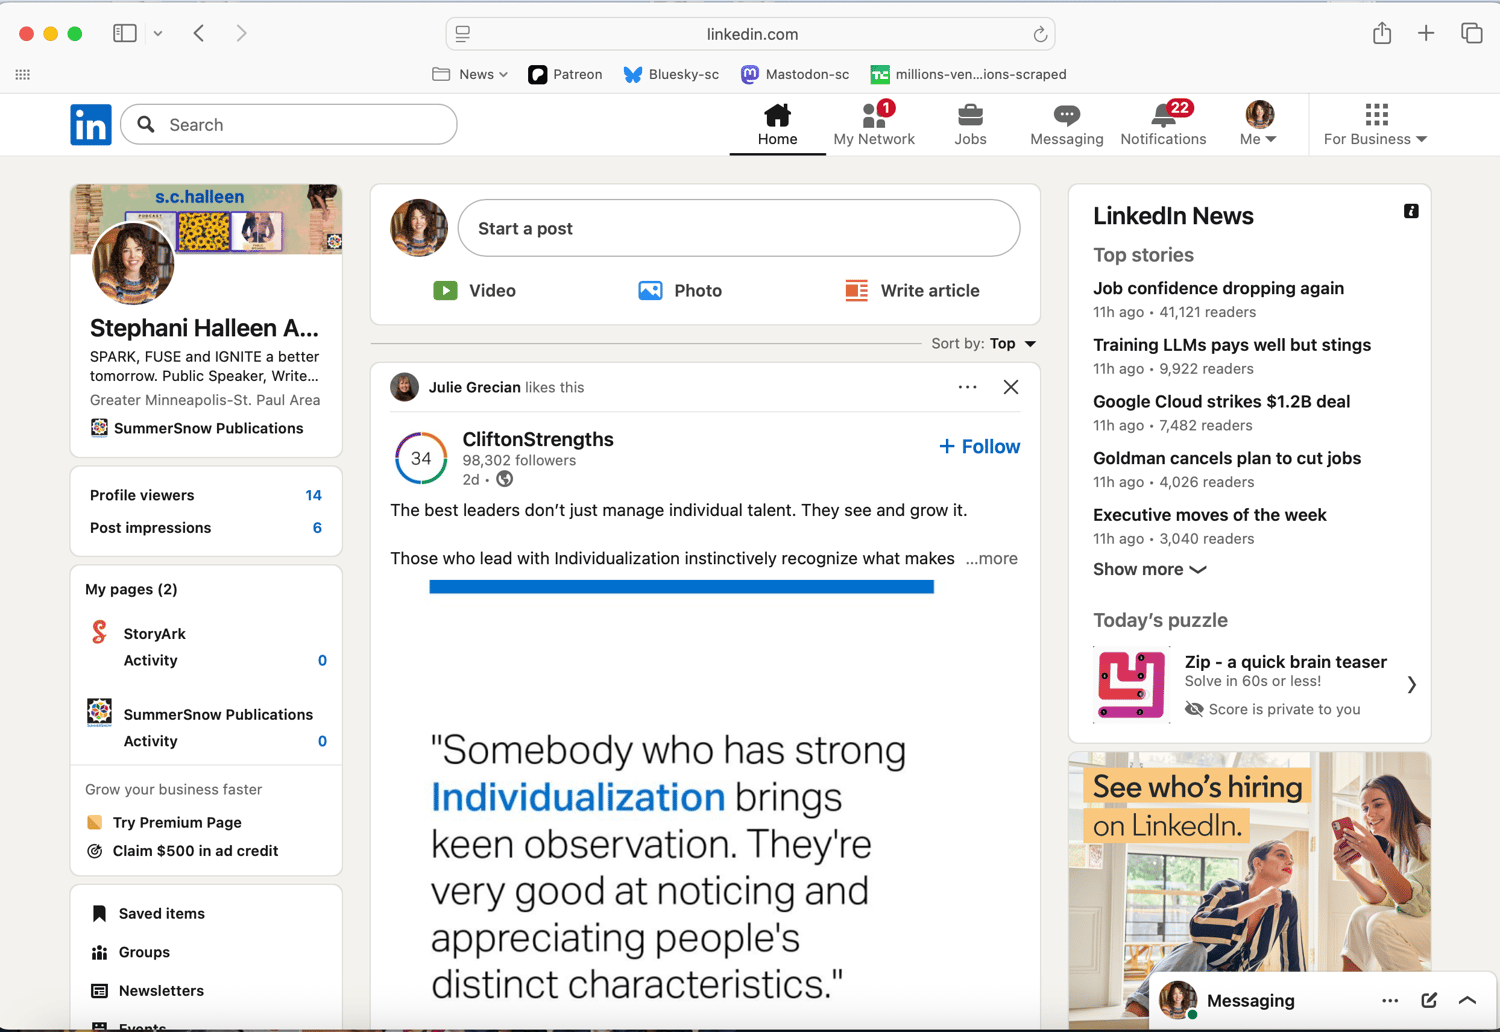1500x1032 pixels.
Task: Open the Mastodon-sc bookmark
Action: click(795, 74)
